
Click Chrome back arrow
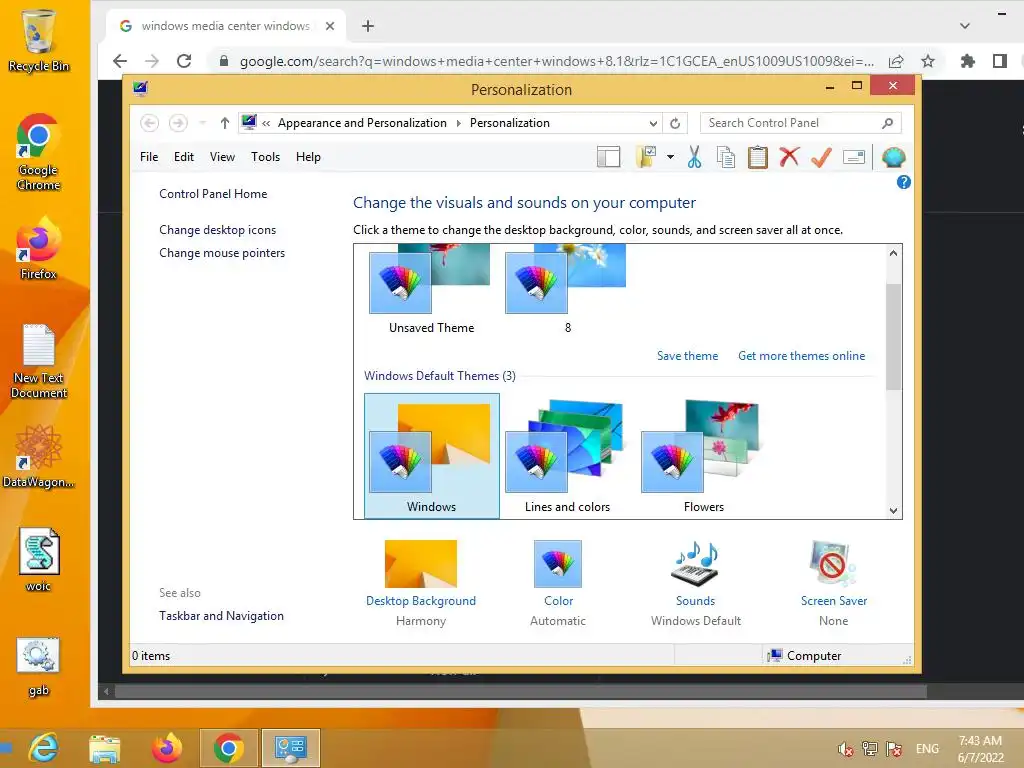click(120, 61)
